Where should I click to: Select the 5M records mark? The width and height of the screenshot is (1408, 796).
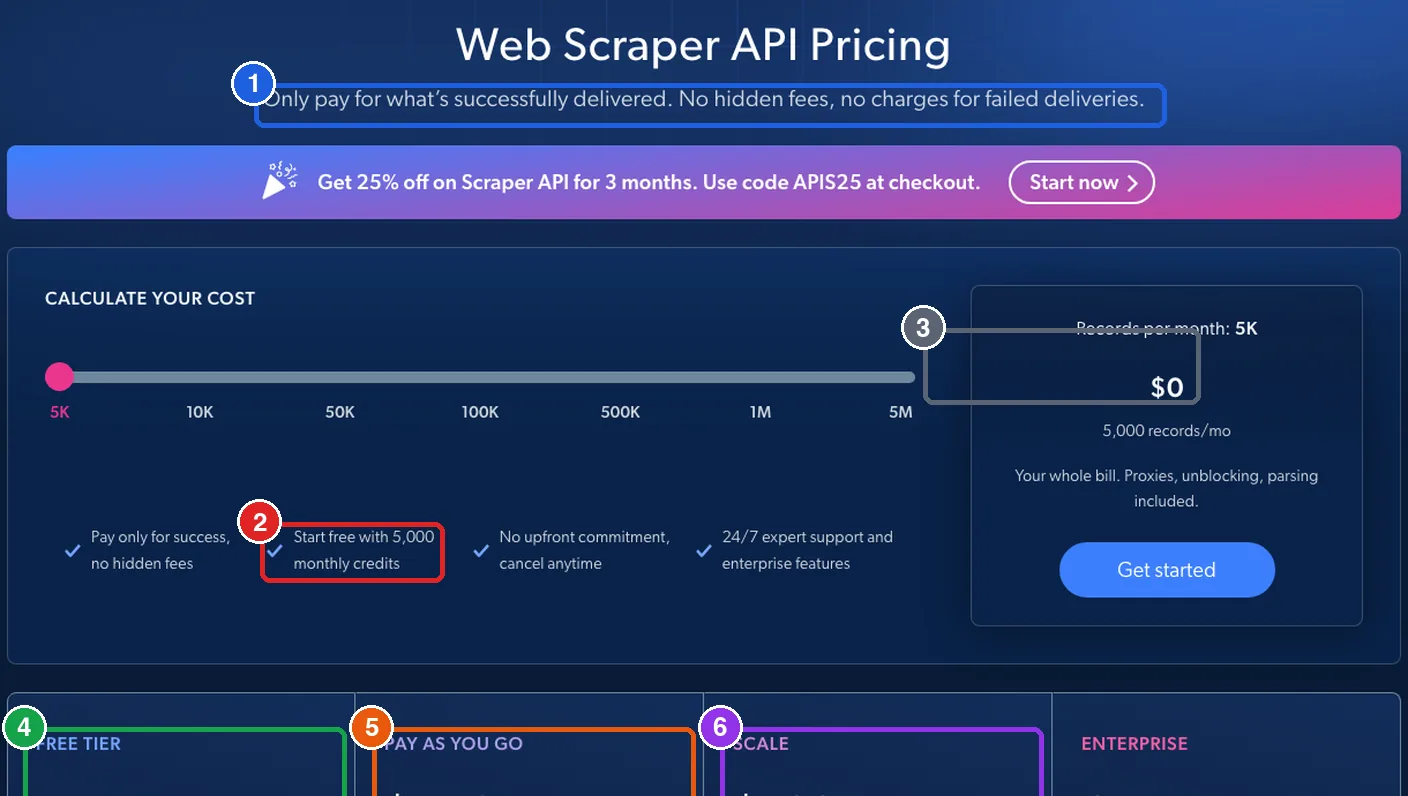click(901, 412)
